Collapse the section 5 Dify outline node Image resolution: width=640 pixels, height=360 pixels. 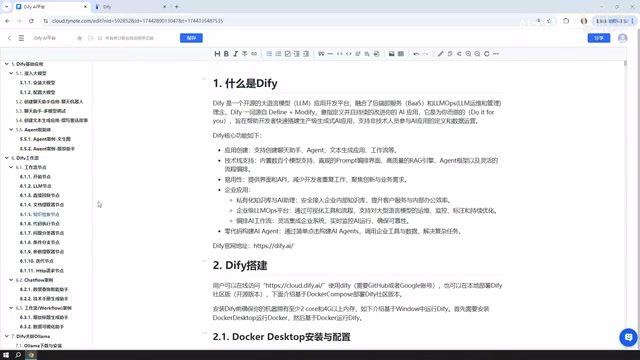[x=7, y=64]
